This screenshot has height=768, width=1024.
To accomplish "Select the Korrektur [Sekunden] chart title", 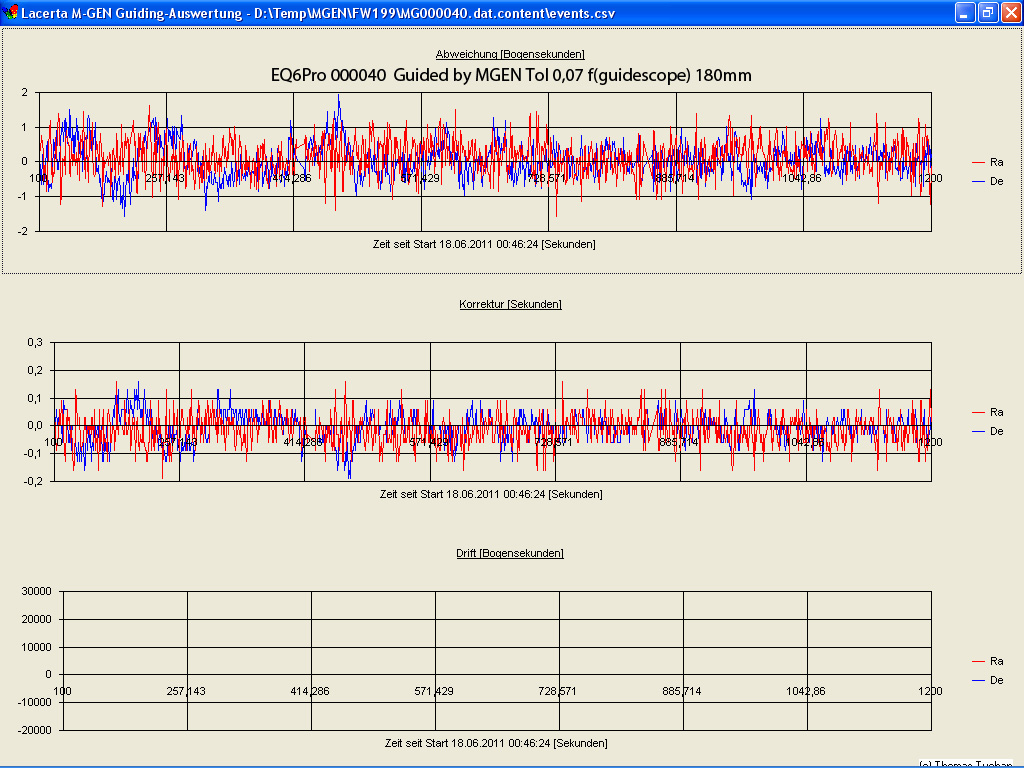I will coord(510,304).
